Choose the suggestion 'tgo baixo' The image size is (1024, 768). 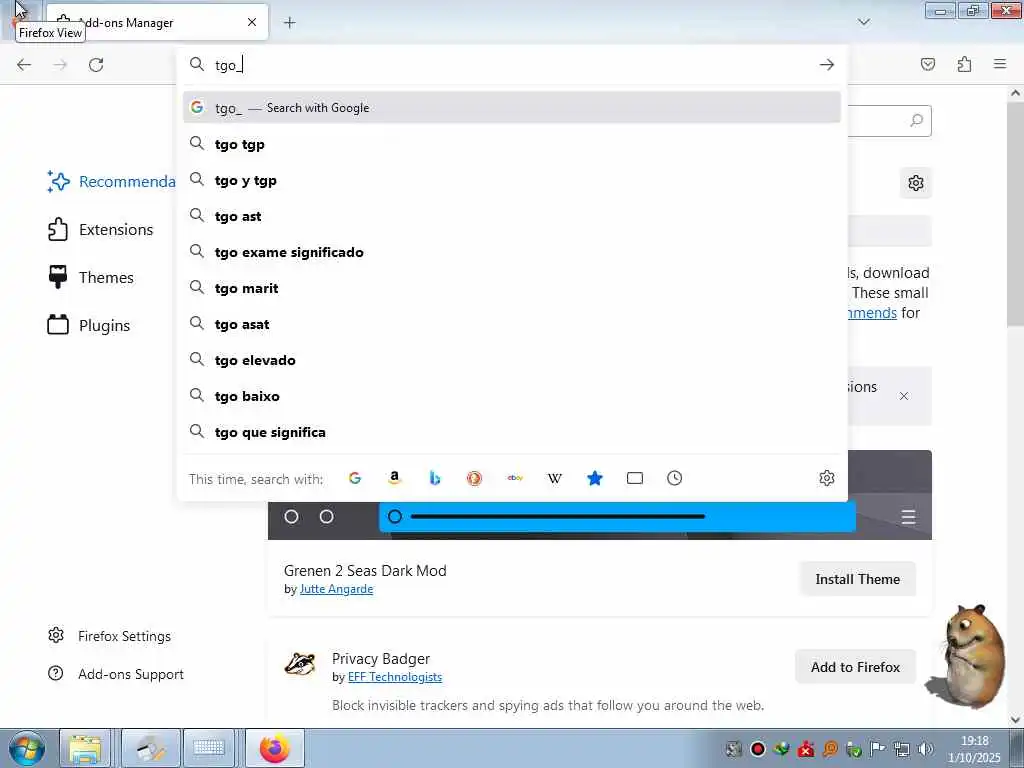pos(512,396)
